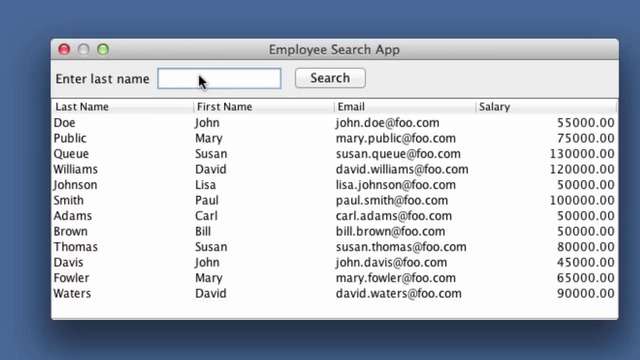
Task: Select the 'Williams' last name cell
Action: [x=76, y=169]
